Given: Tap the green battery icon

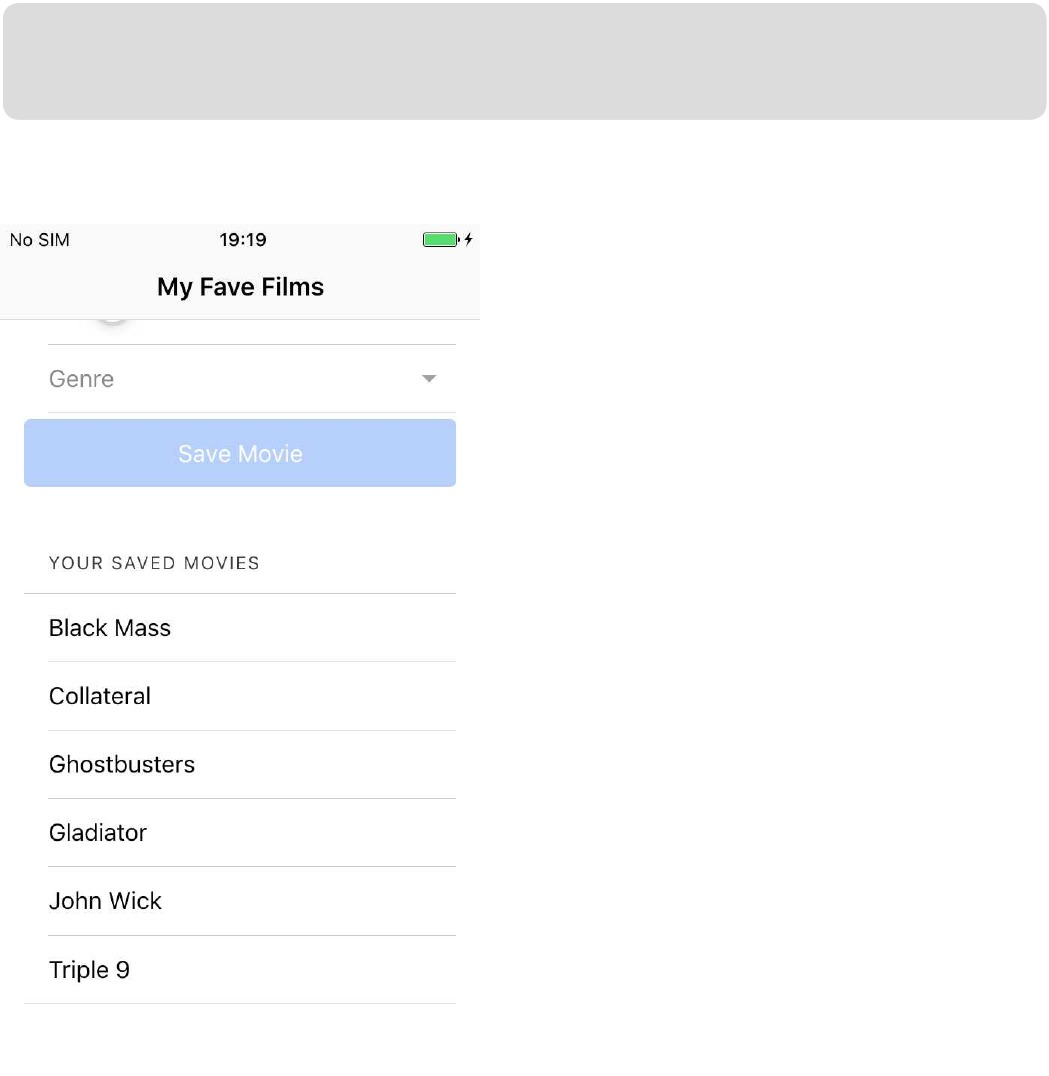Looking at the screenshot, I should tap(441, 239).
